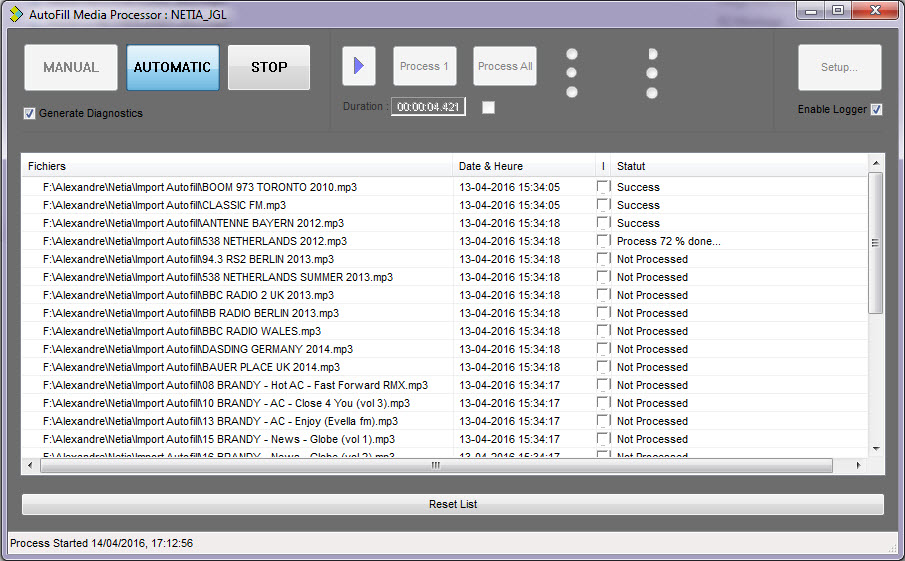905x561 pixels.
Task: Click the purple play arrow button
Action: click(359, 67)
